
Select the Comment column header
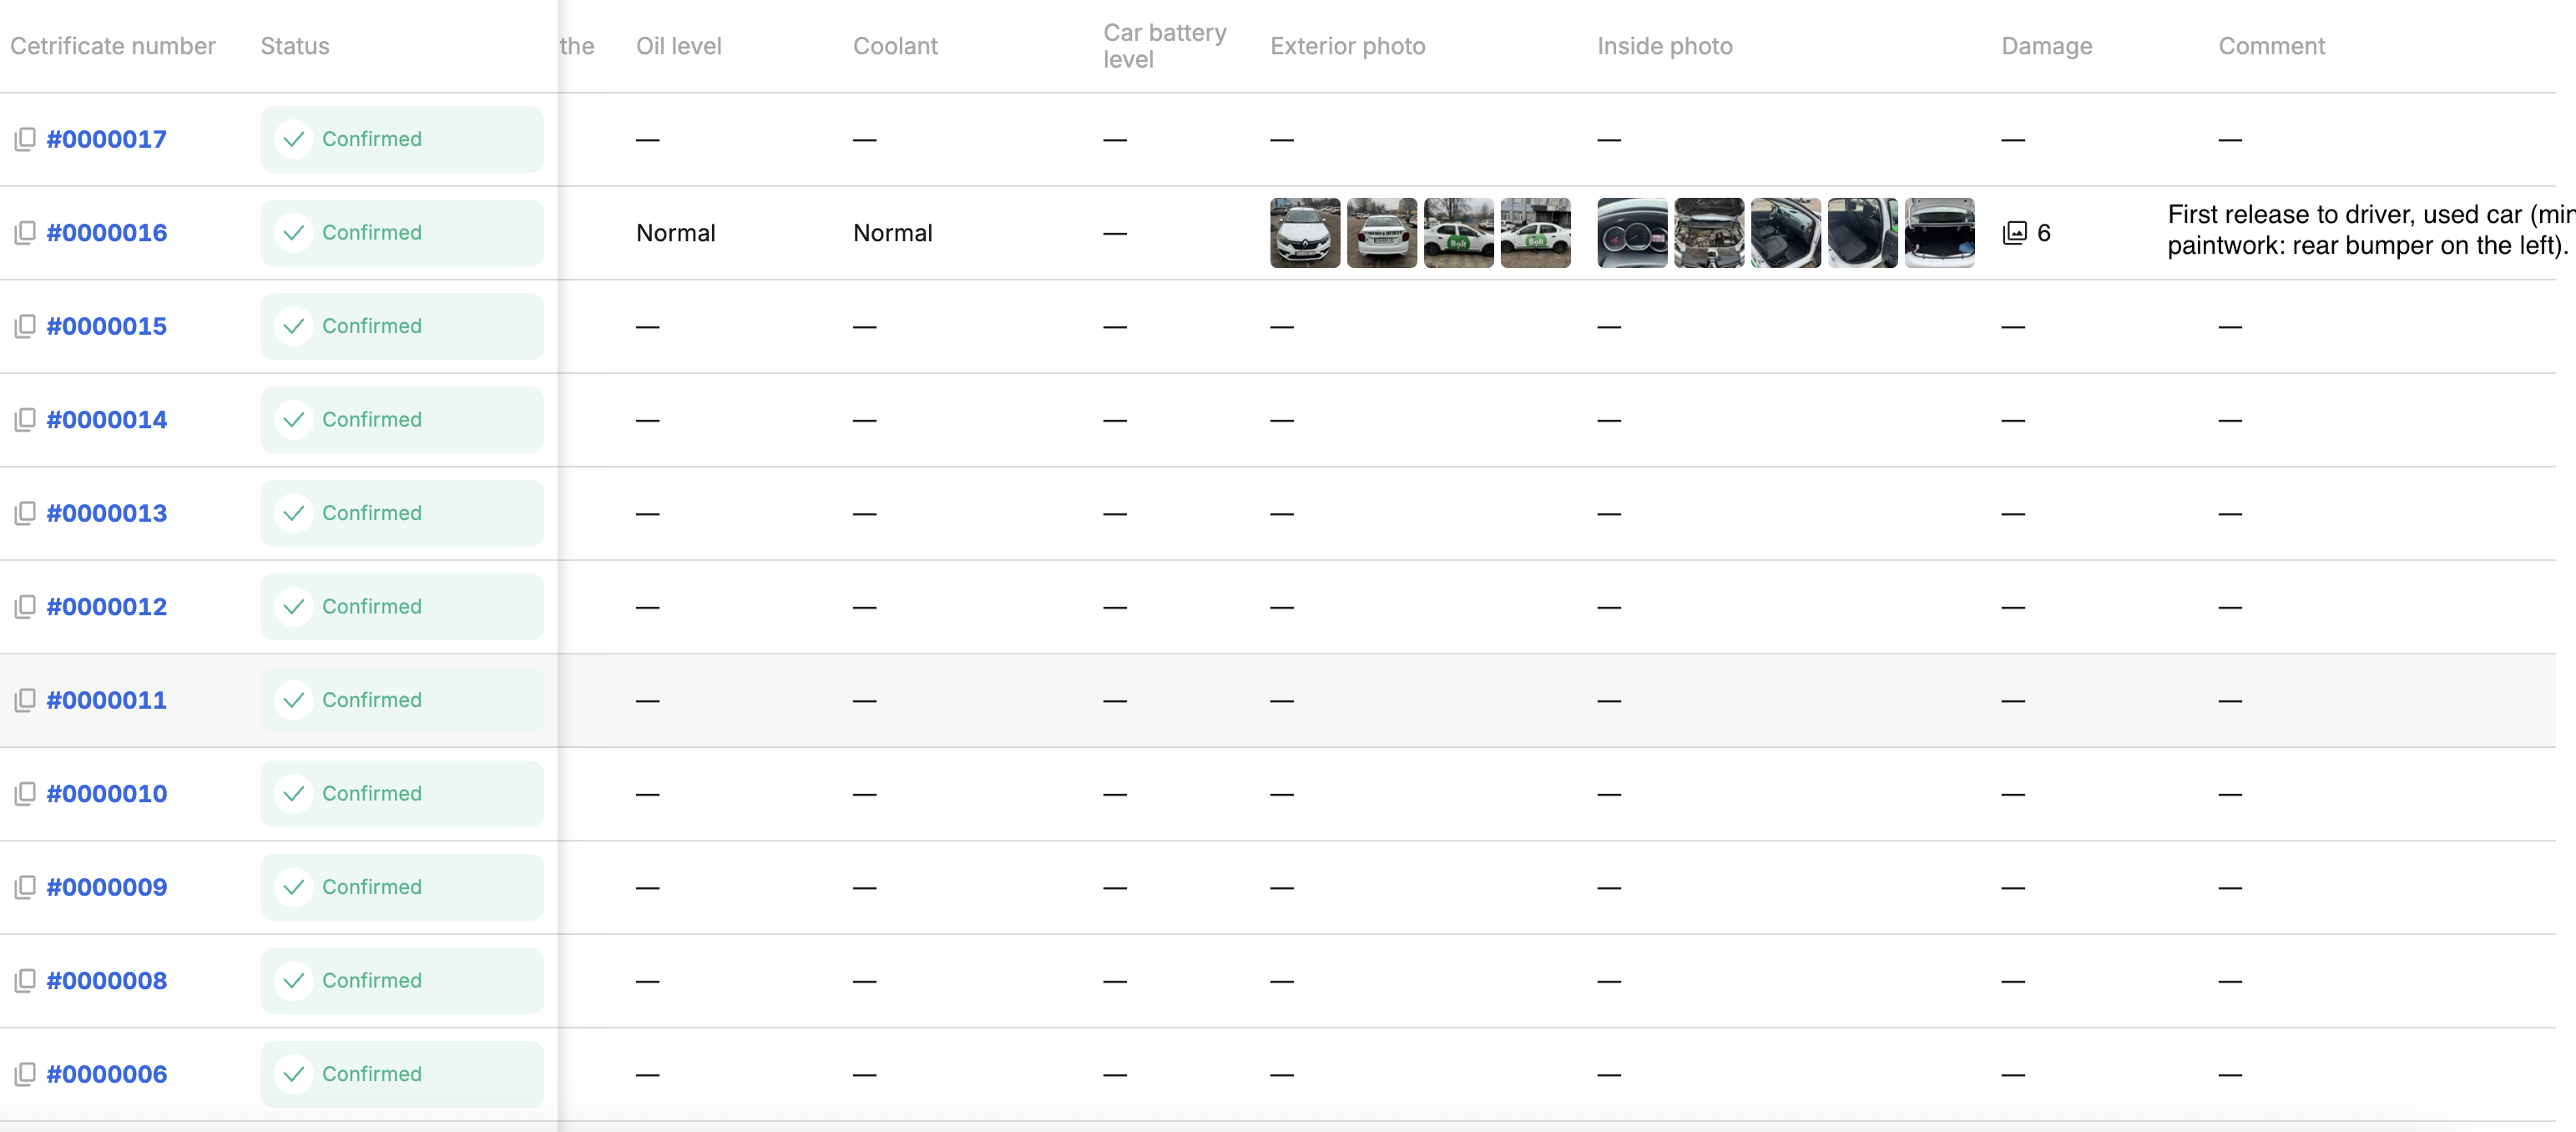(x=2272, y=46)
